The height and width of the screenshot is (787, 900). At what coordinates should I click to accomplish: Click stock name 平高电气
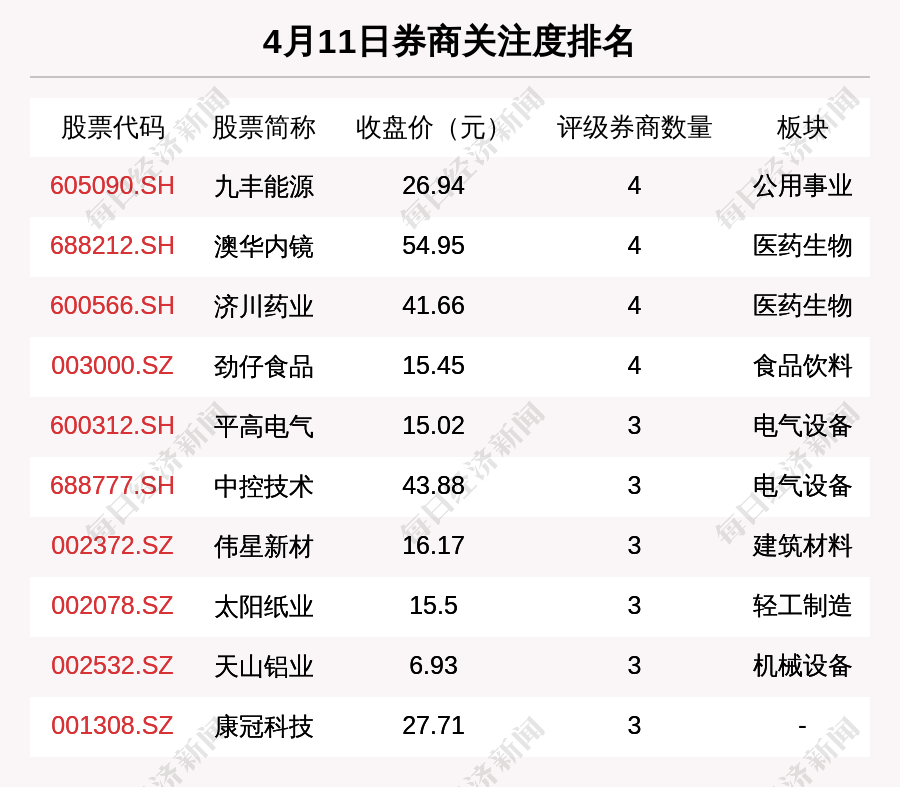tap(264, 426)
